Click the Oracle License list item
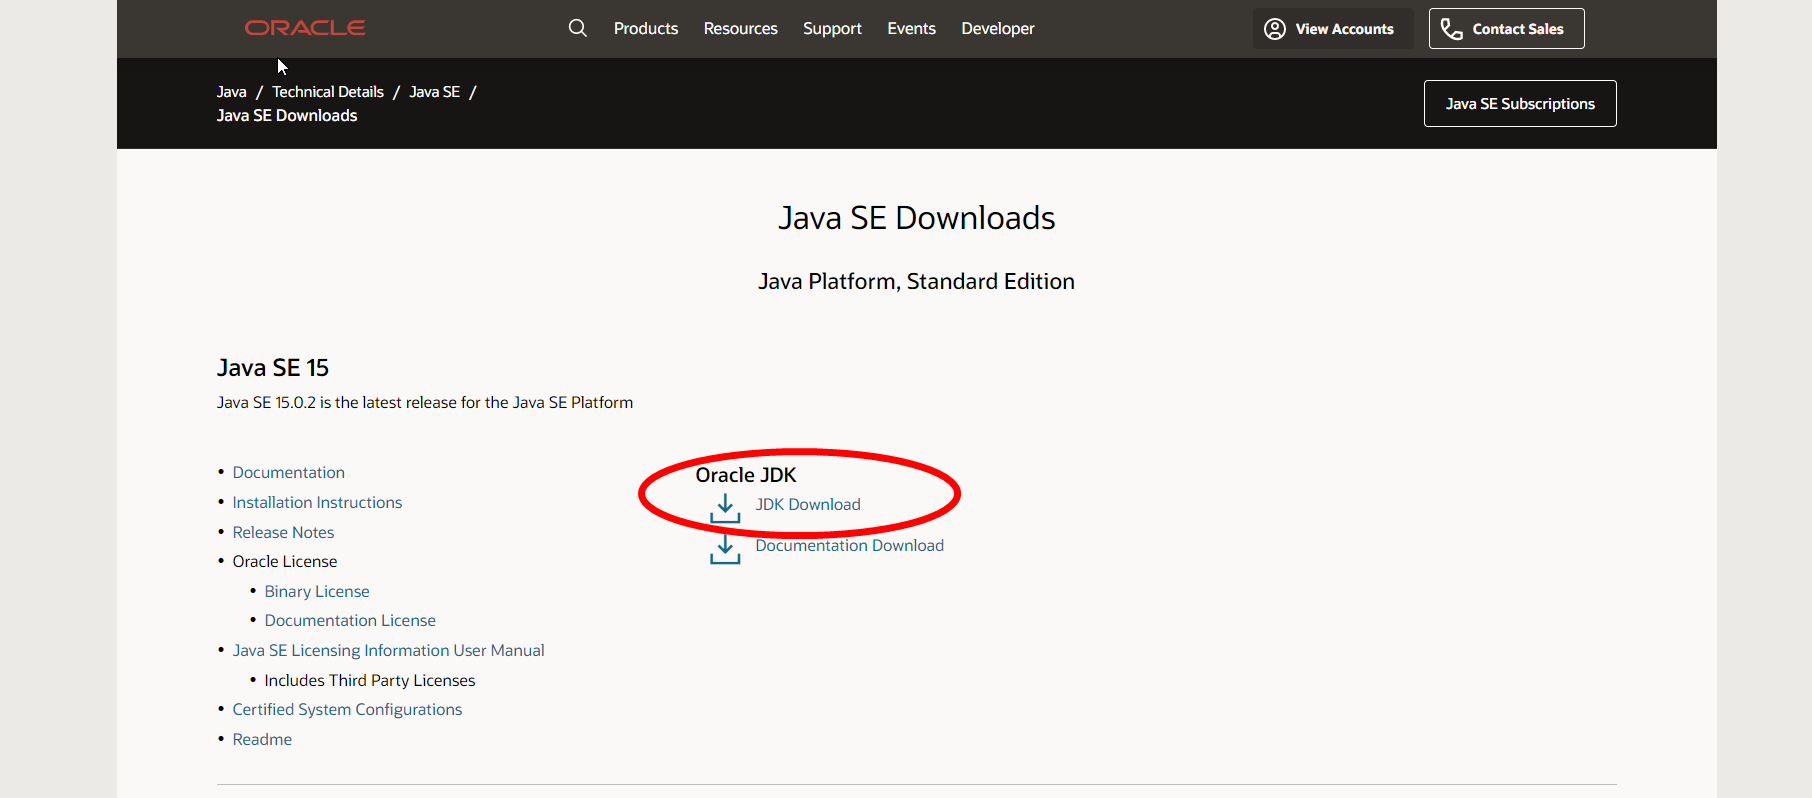 pyautogui.click(x=285, y=561)
